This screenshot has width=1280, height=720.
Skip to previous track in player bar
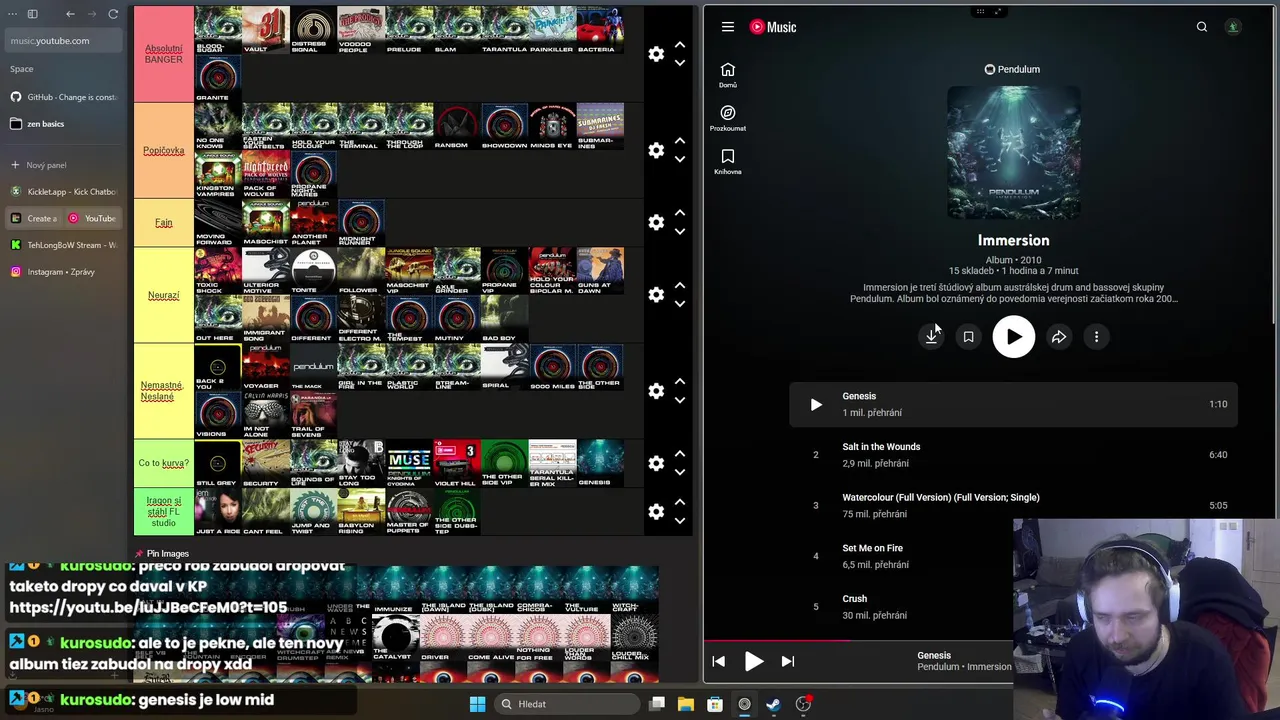coord(718,661)
